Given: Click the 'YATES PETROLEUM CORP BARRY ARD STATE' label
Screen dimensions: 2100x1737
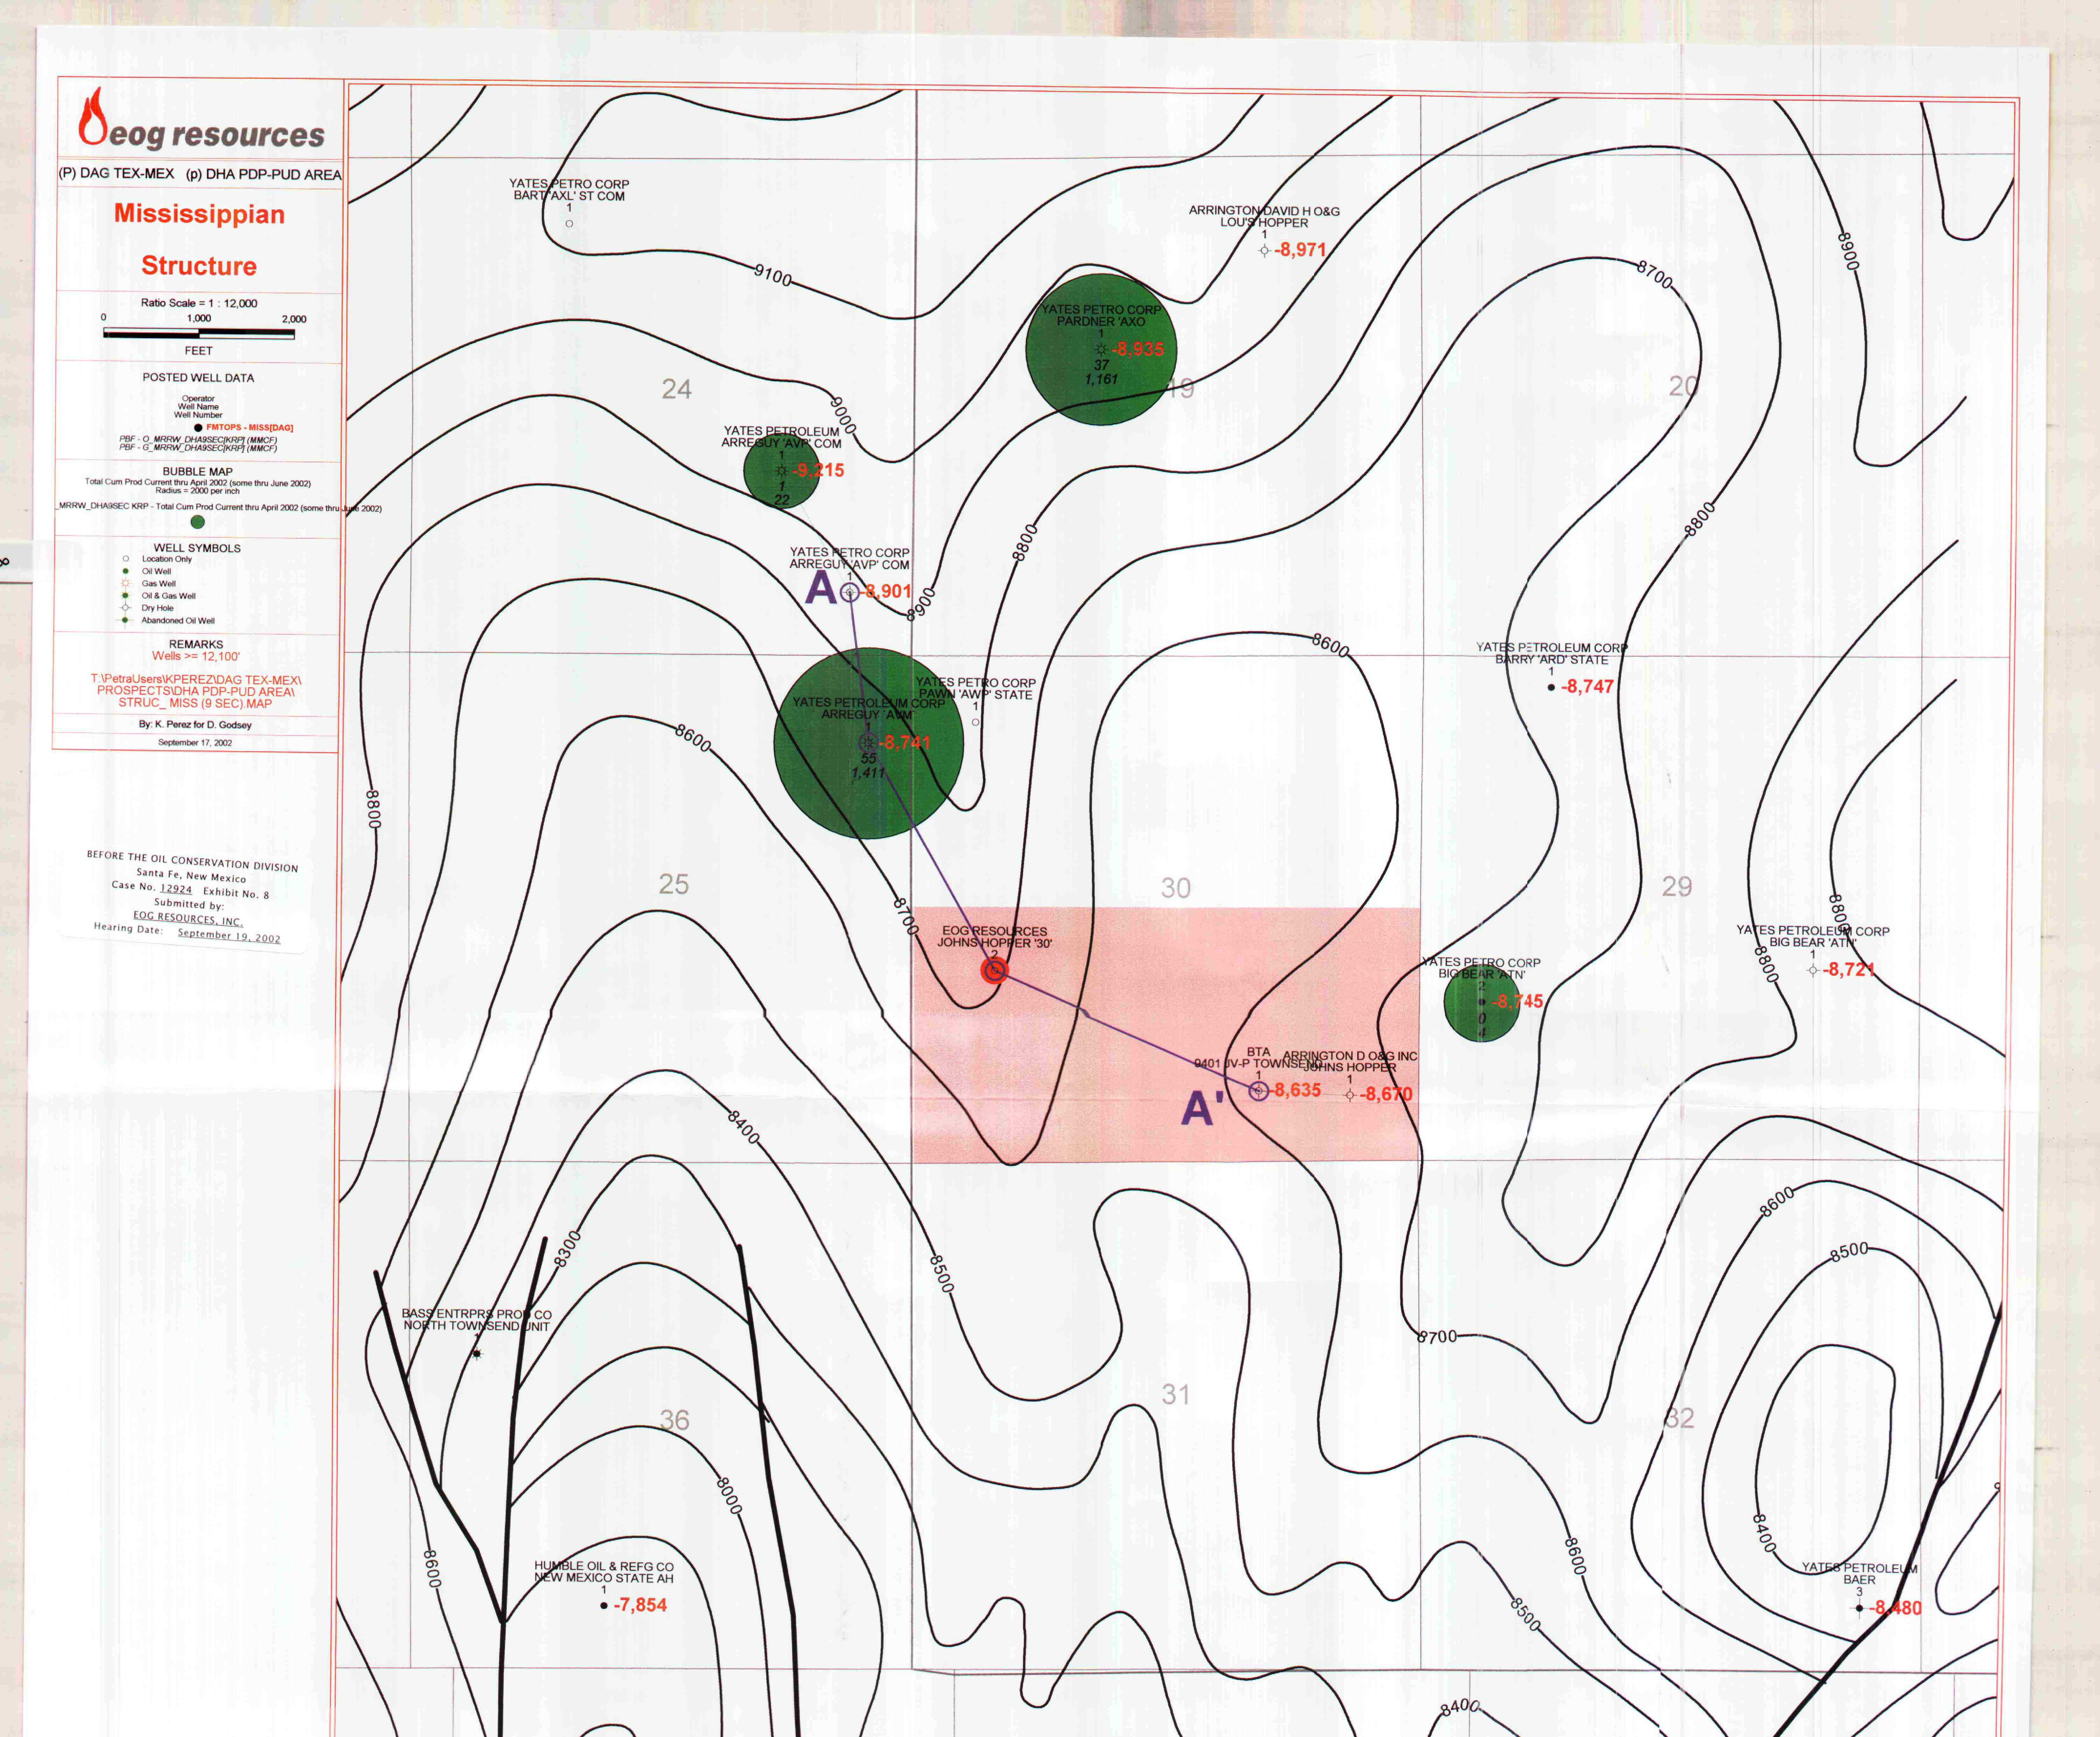Looking at the screenshot, I should pyautogui.click(x=1552, y=654).
